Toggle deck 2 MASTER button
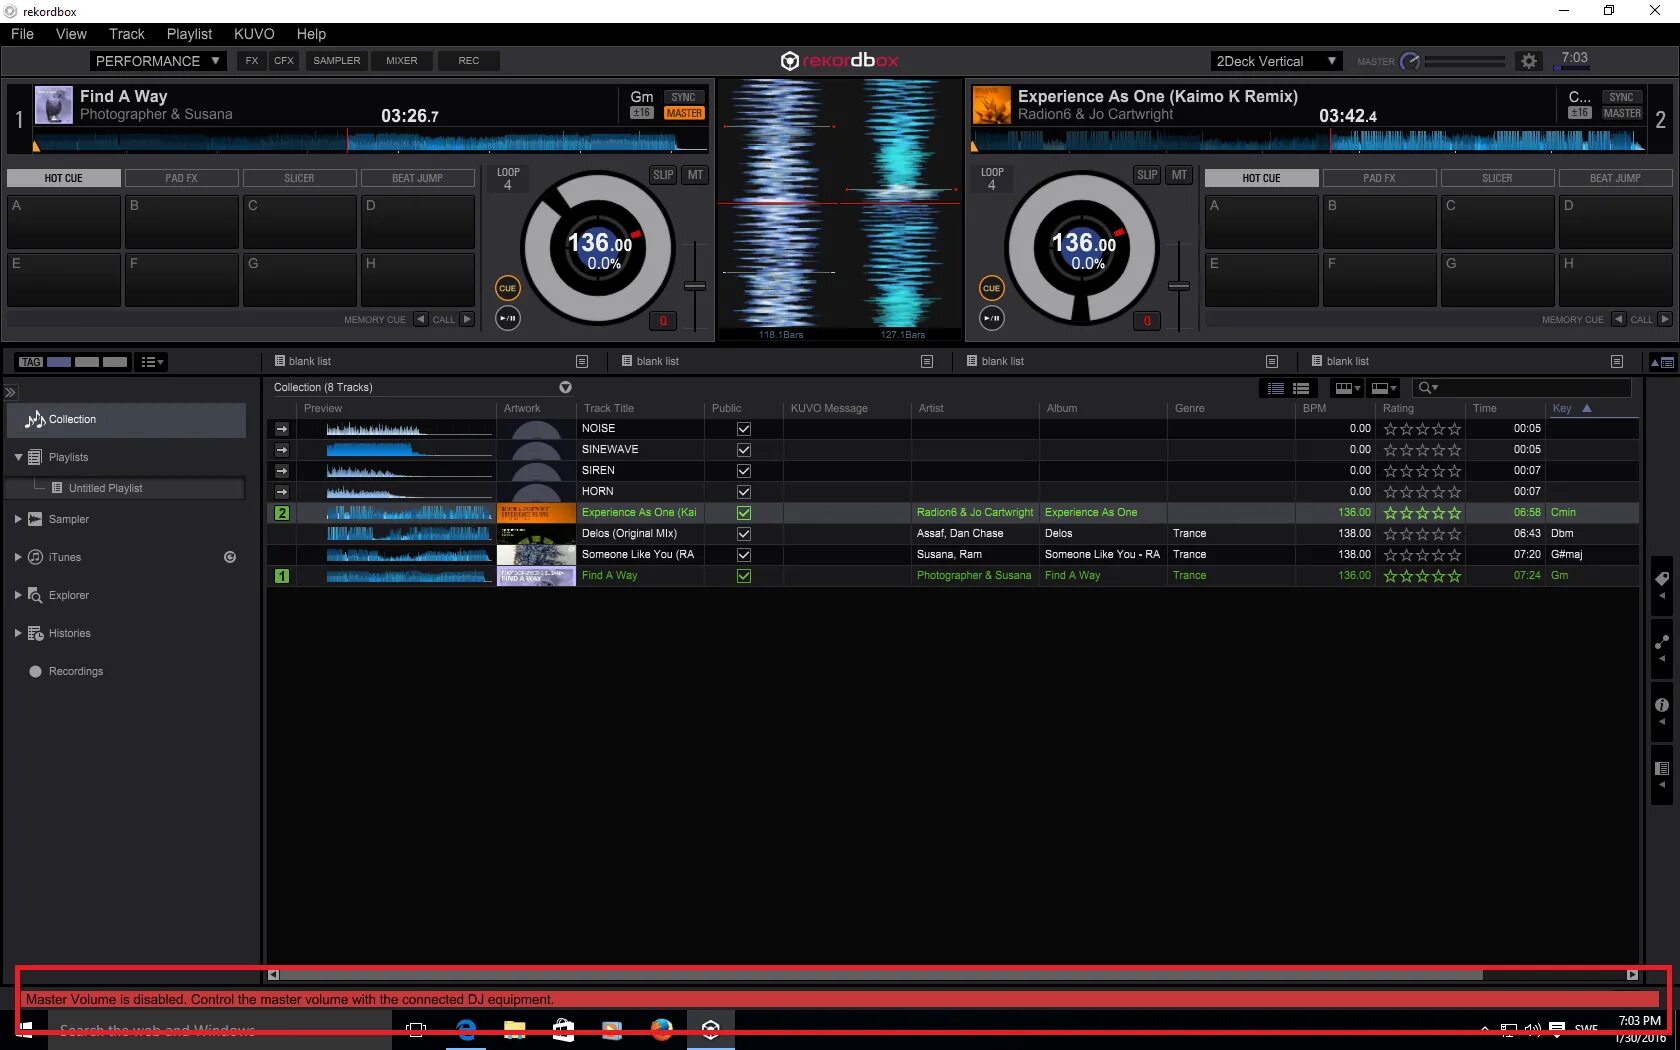Image resolution: width=1680 pixels, height=1050 pixels. click(1622, 113)
